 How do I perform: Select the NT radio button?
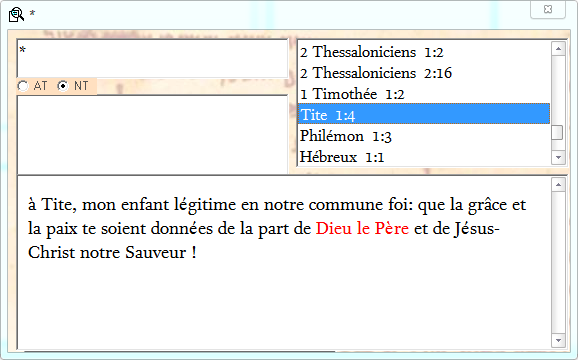tap(63, 86)
